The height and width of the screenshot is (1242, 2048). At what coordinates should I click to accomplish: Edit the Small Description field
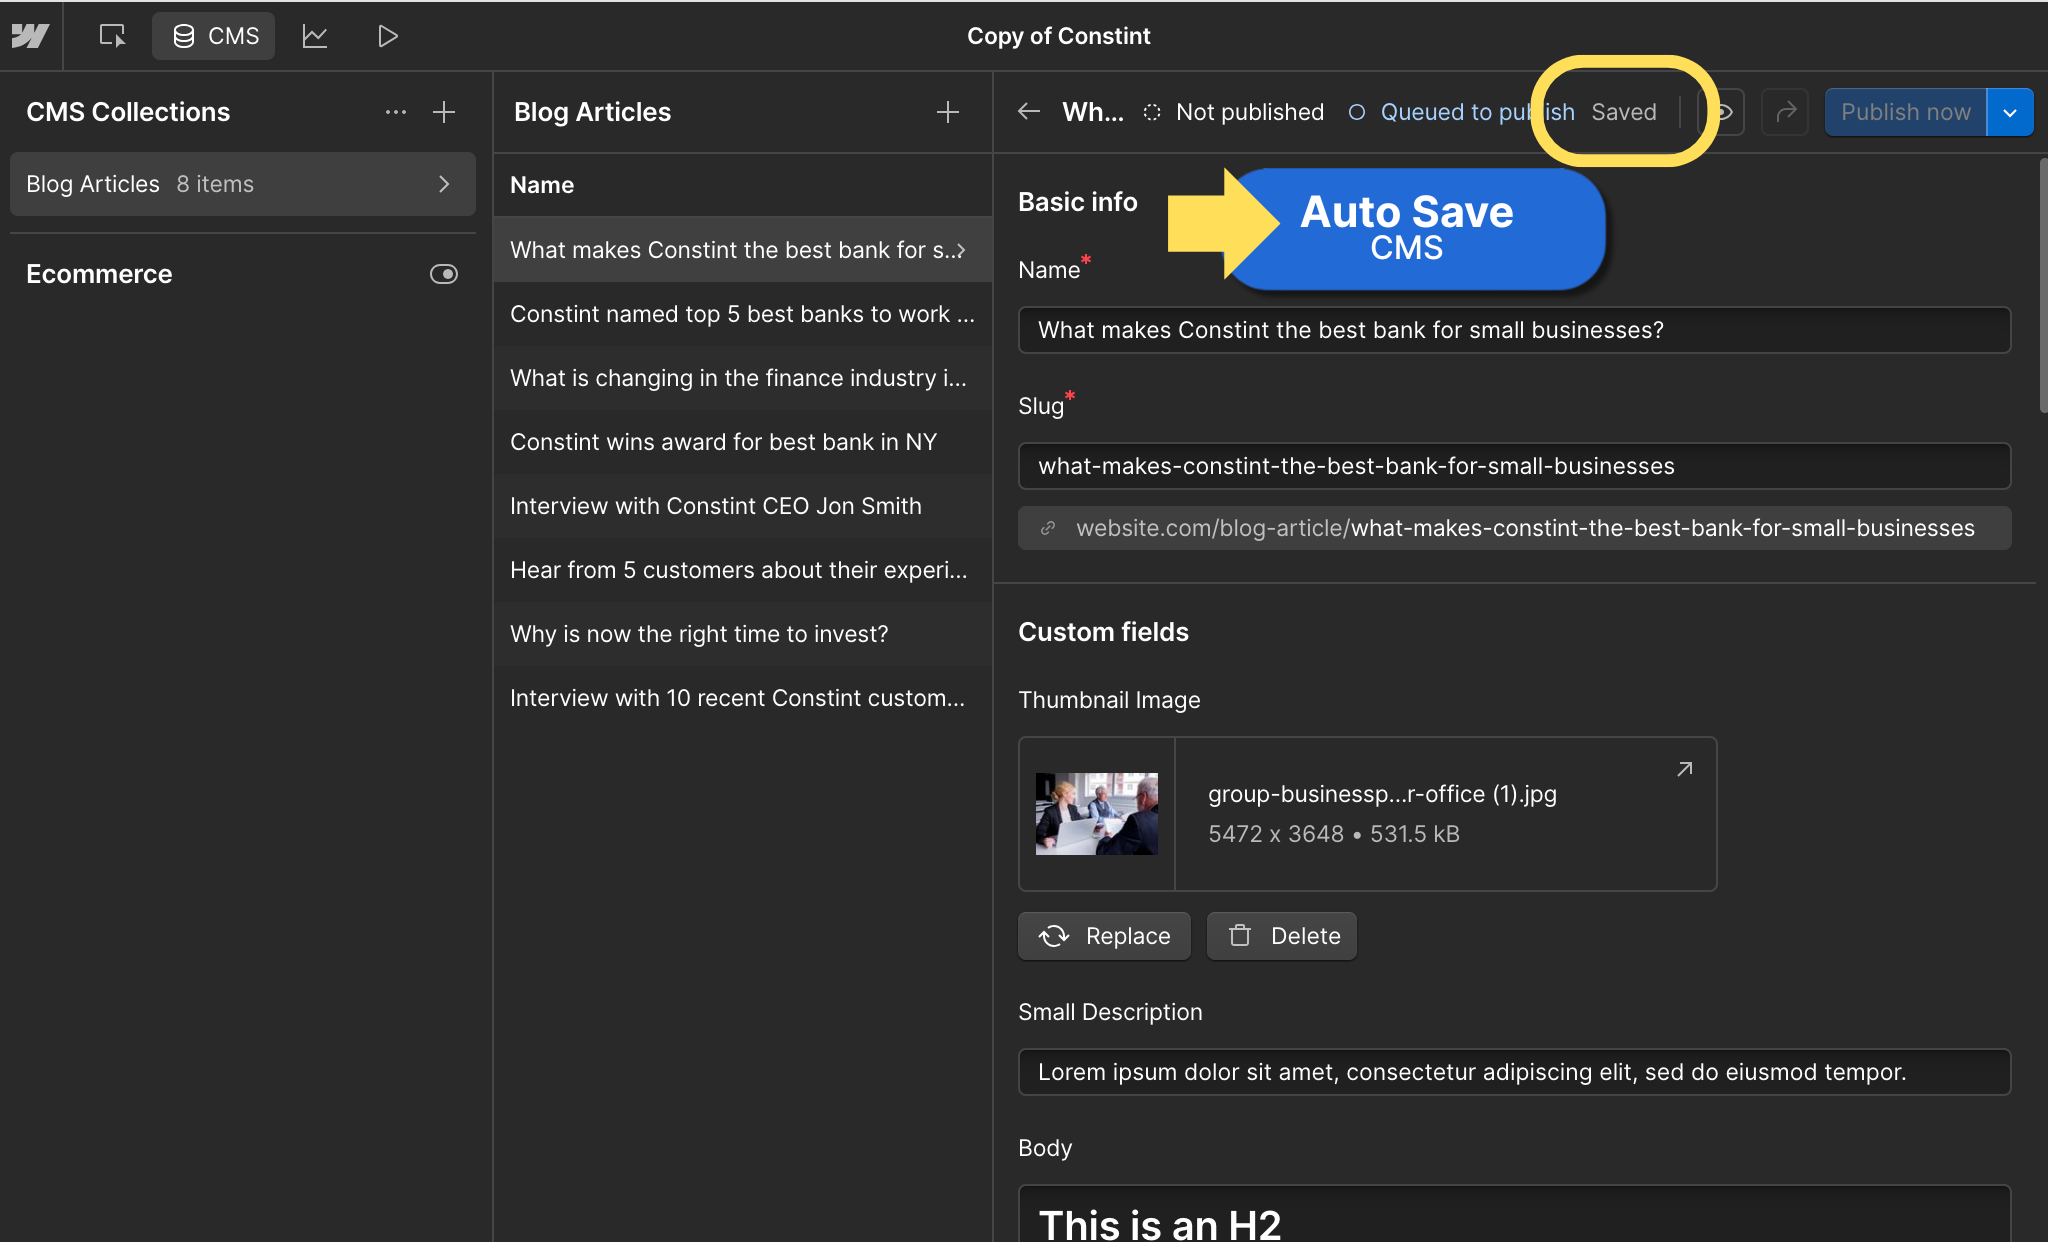click(x=1514, y=1072)
